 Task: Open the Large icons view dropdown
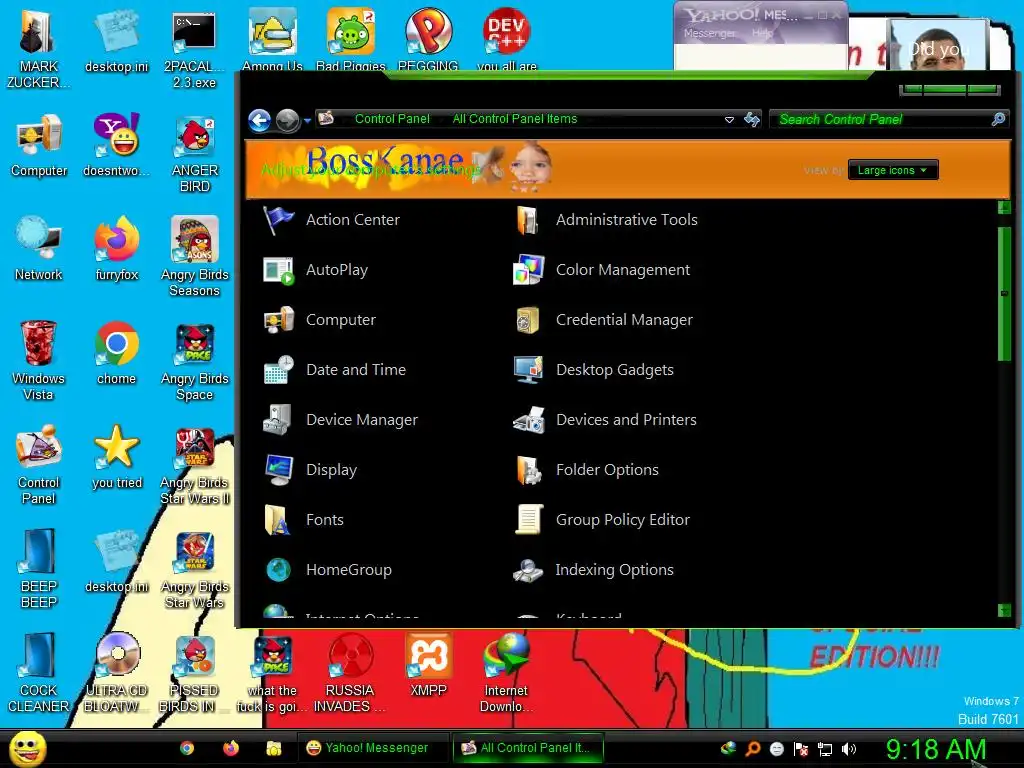coord(893,170)
